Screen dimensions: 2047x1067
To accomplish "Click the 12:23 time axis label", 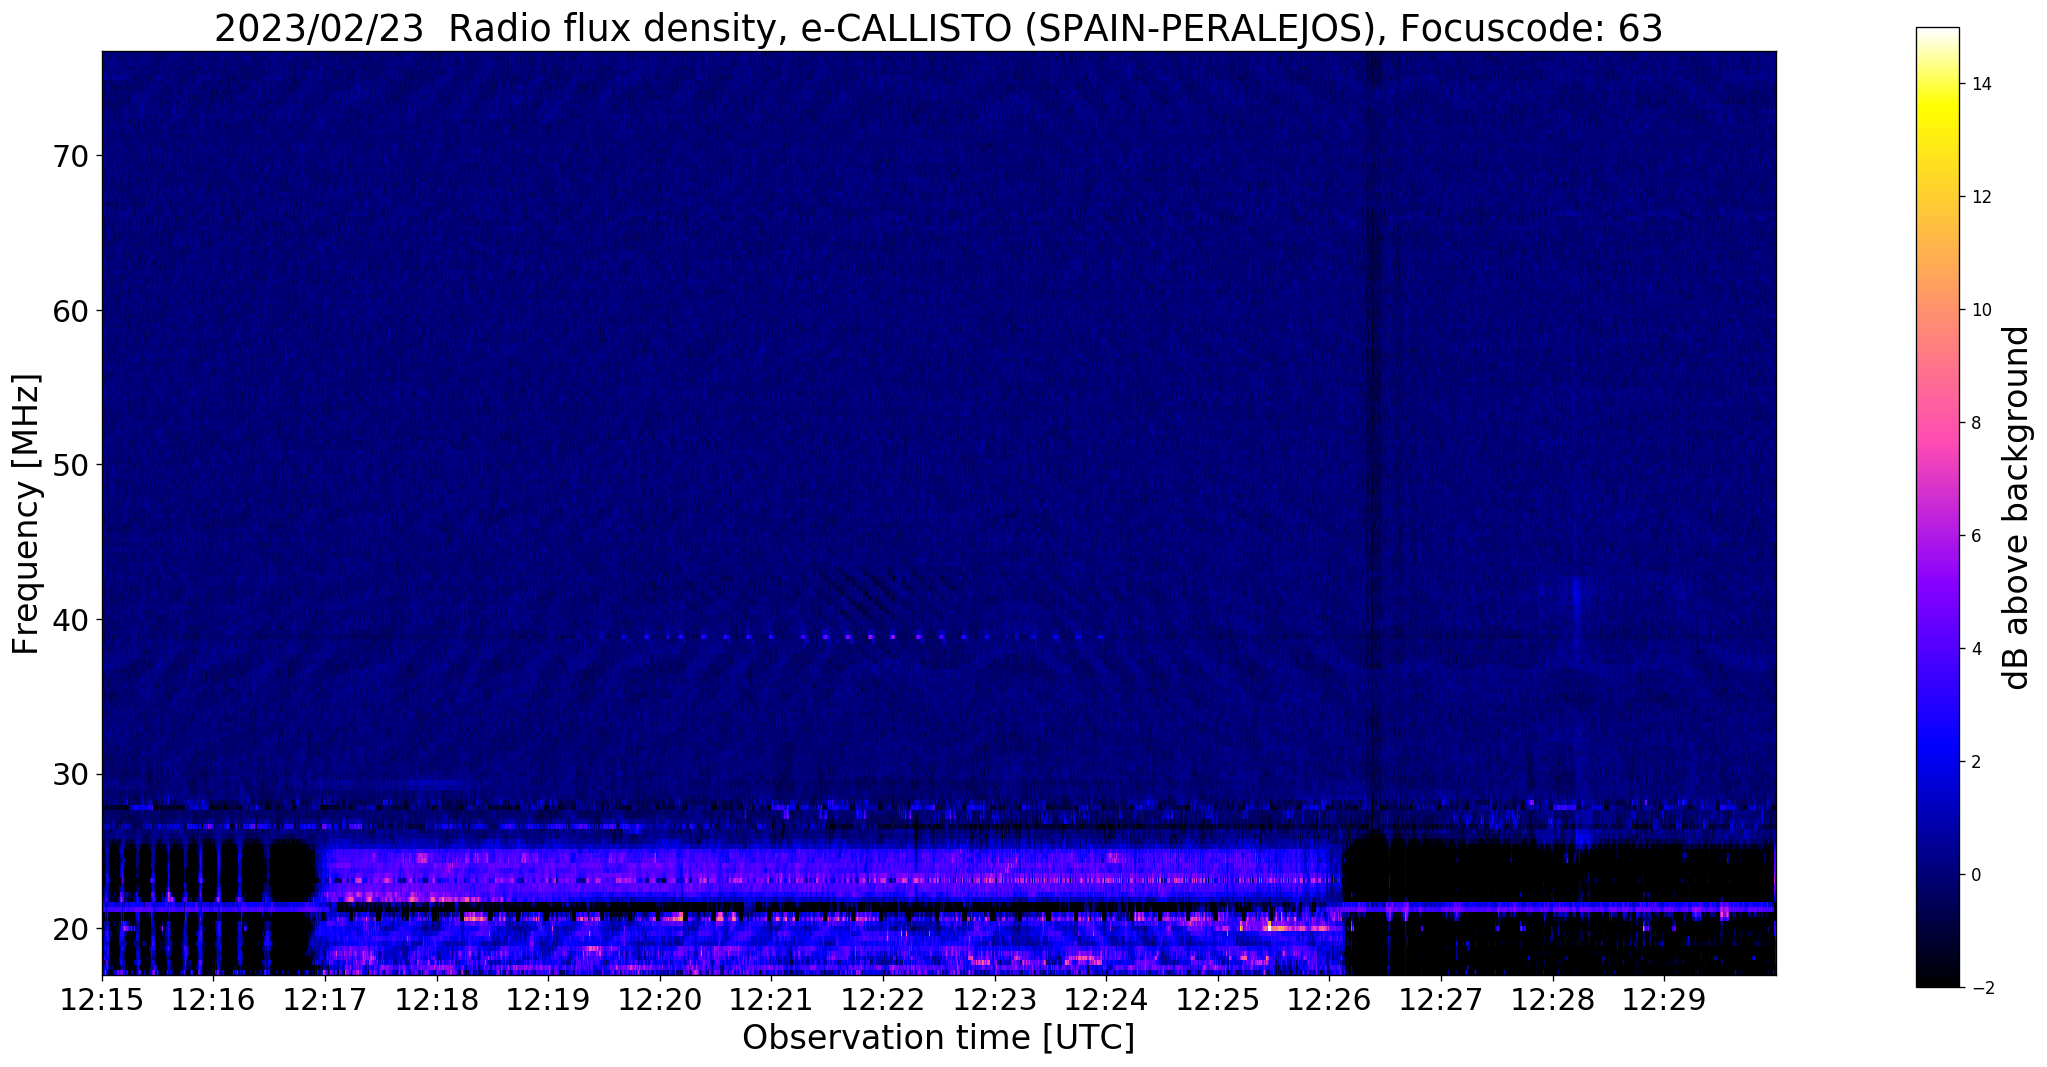I will click(x=995, y=1000).
